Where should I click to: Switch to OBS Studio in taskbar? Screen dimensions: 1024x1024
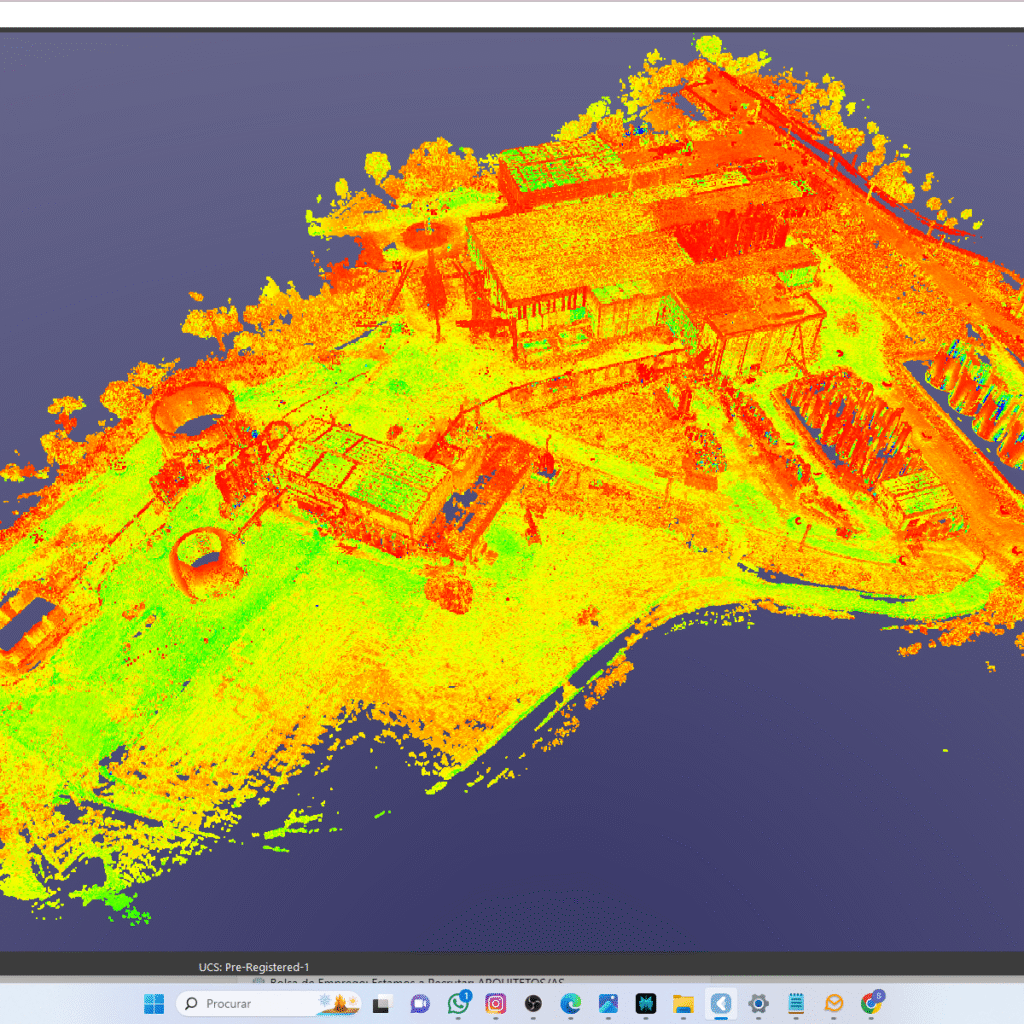coord(533,1003)
